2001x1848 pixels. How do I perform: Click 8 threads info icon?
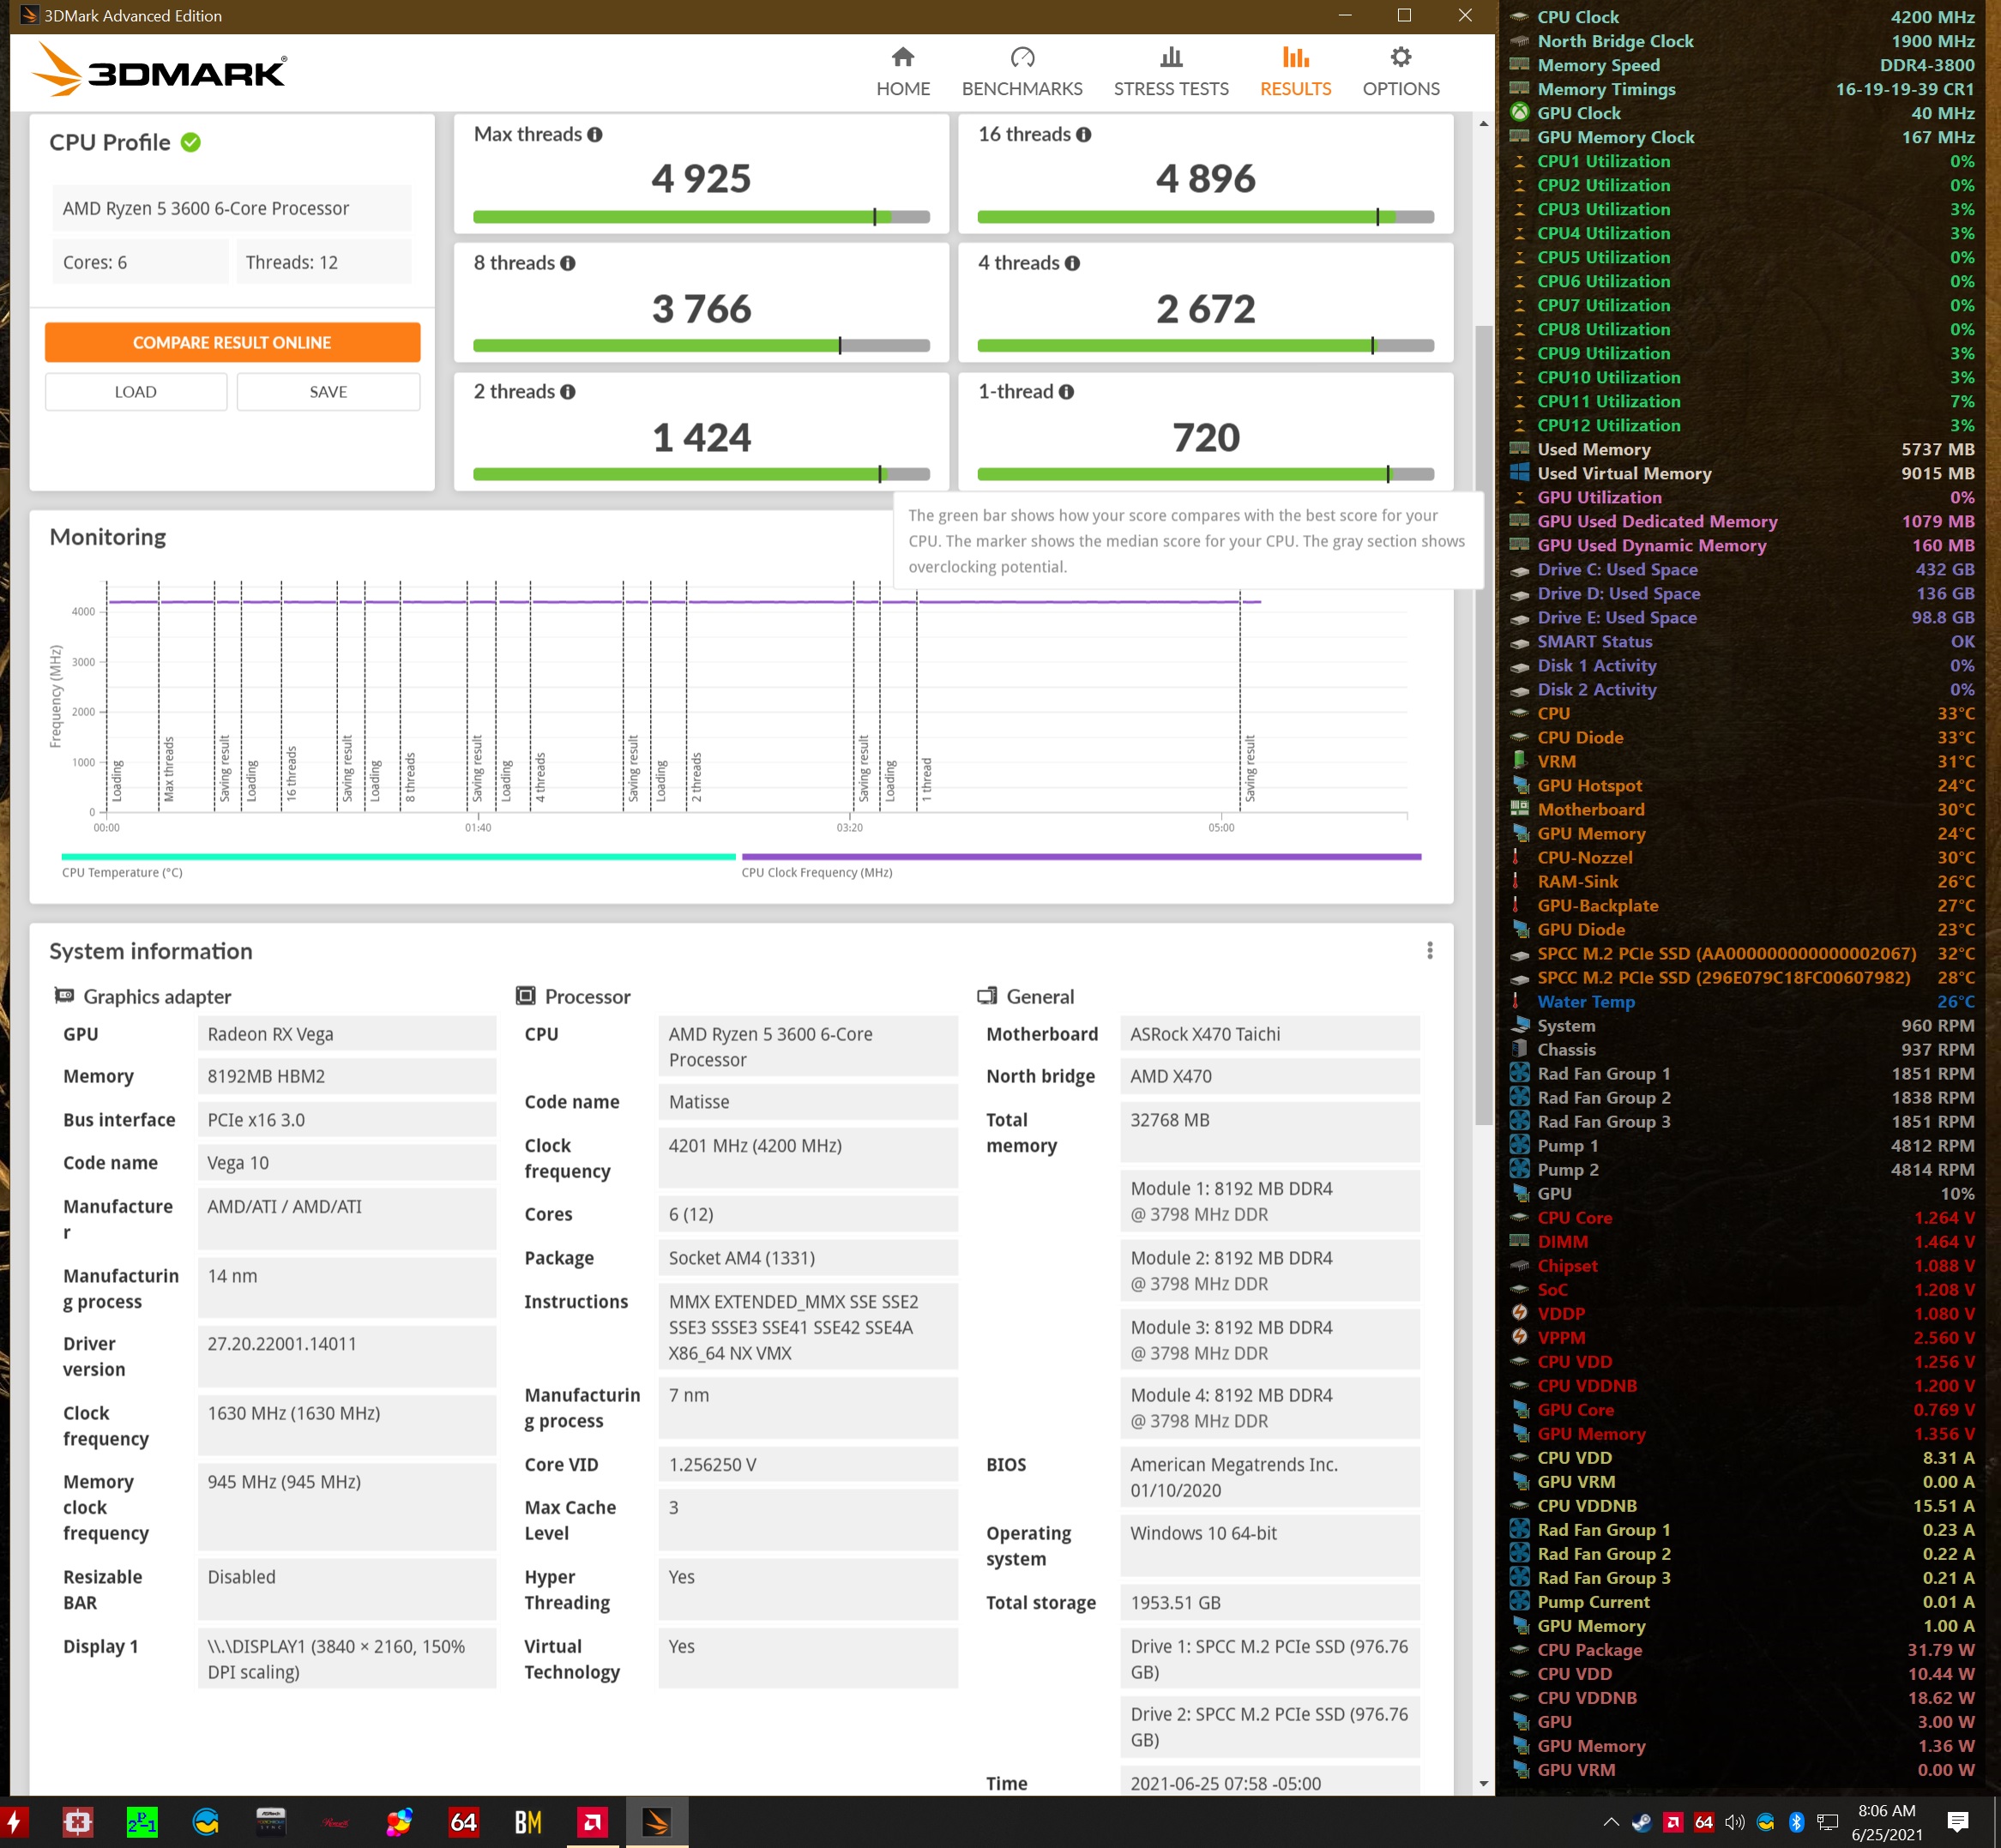(568, 264)
